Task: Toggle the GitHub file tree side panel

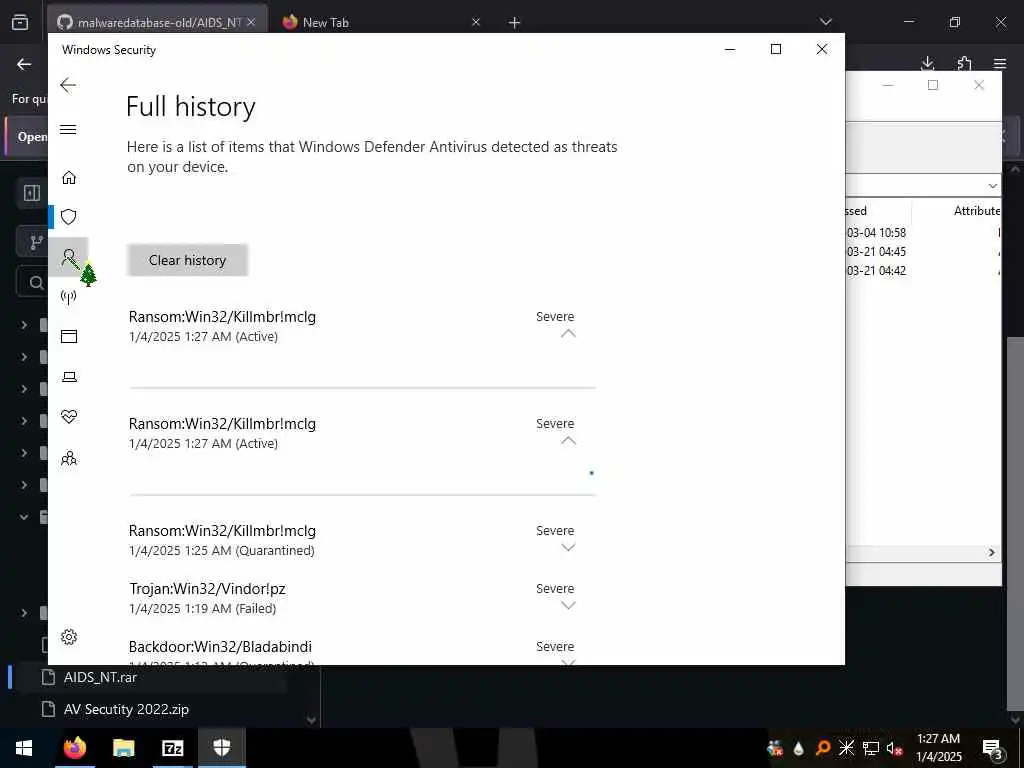Action: pyautogui.click(x=31, y=193)
